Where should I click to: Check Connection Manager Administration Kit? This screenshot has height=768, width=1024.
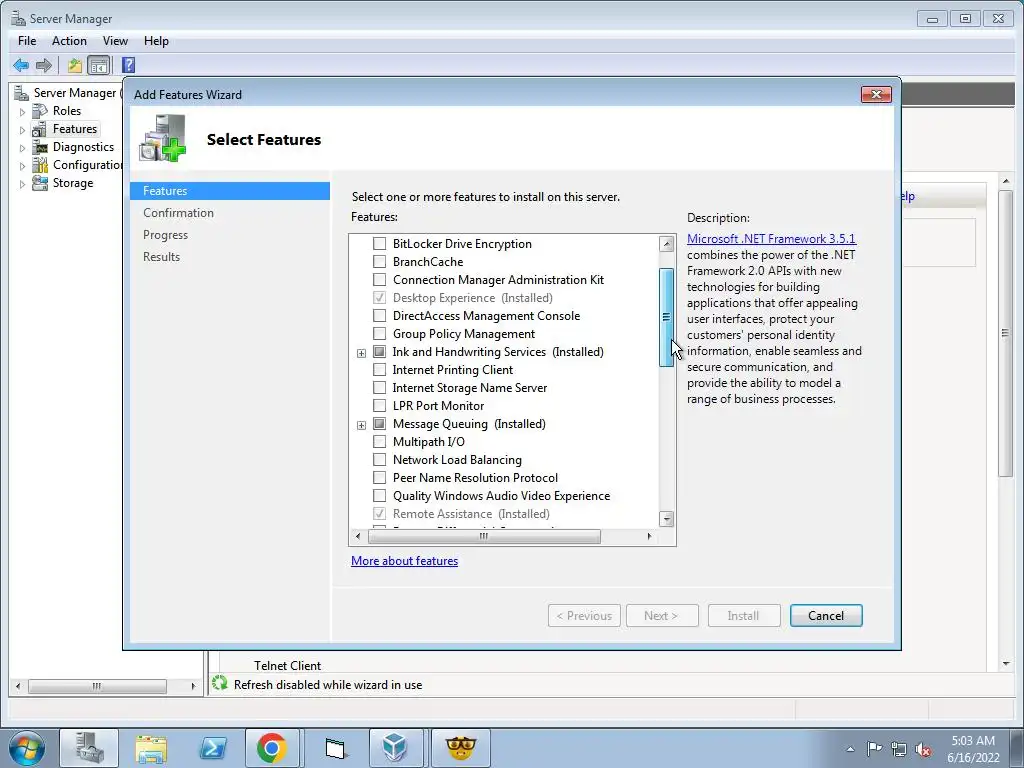click(379, 280)
